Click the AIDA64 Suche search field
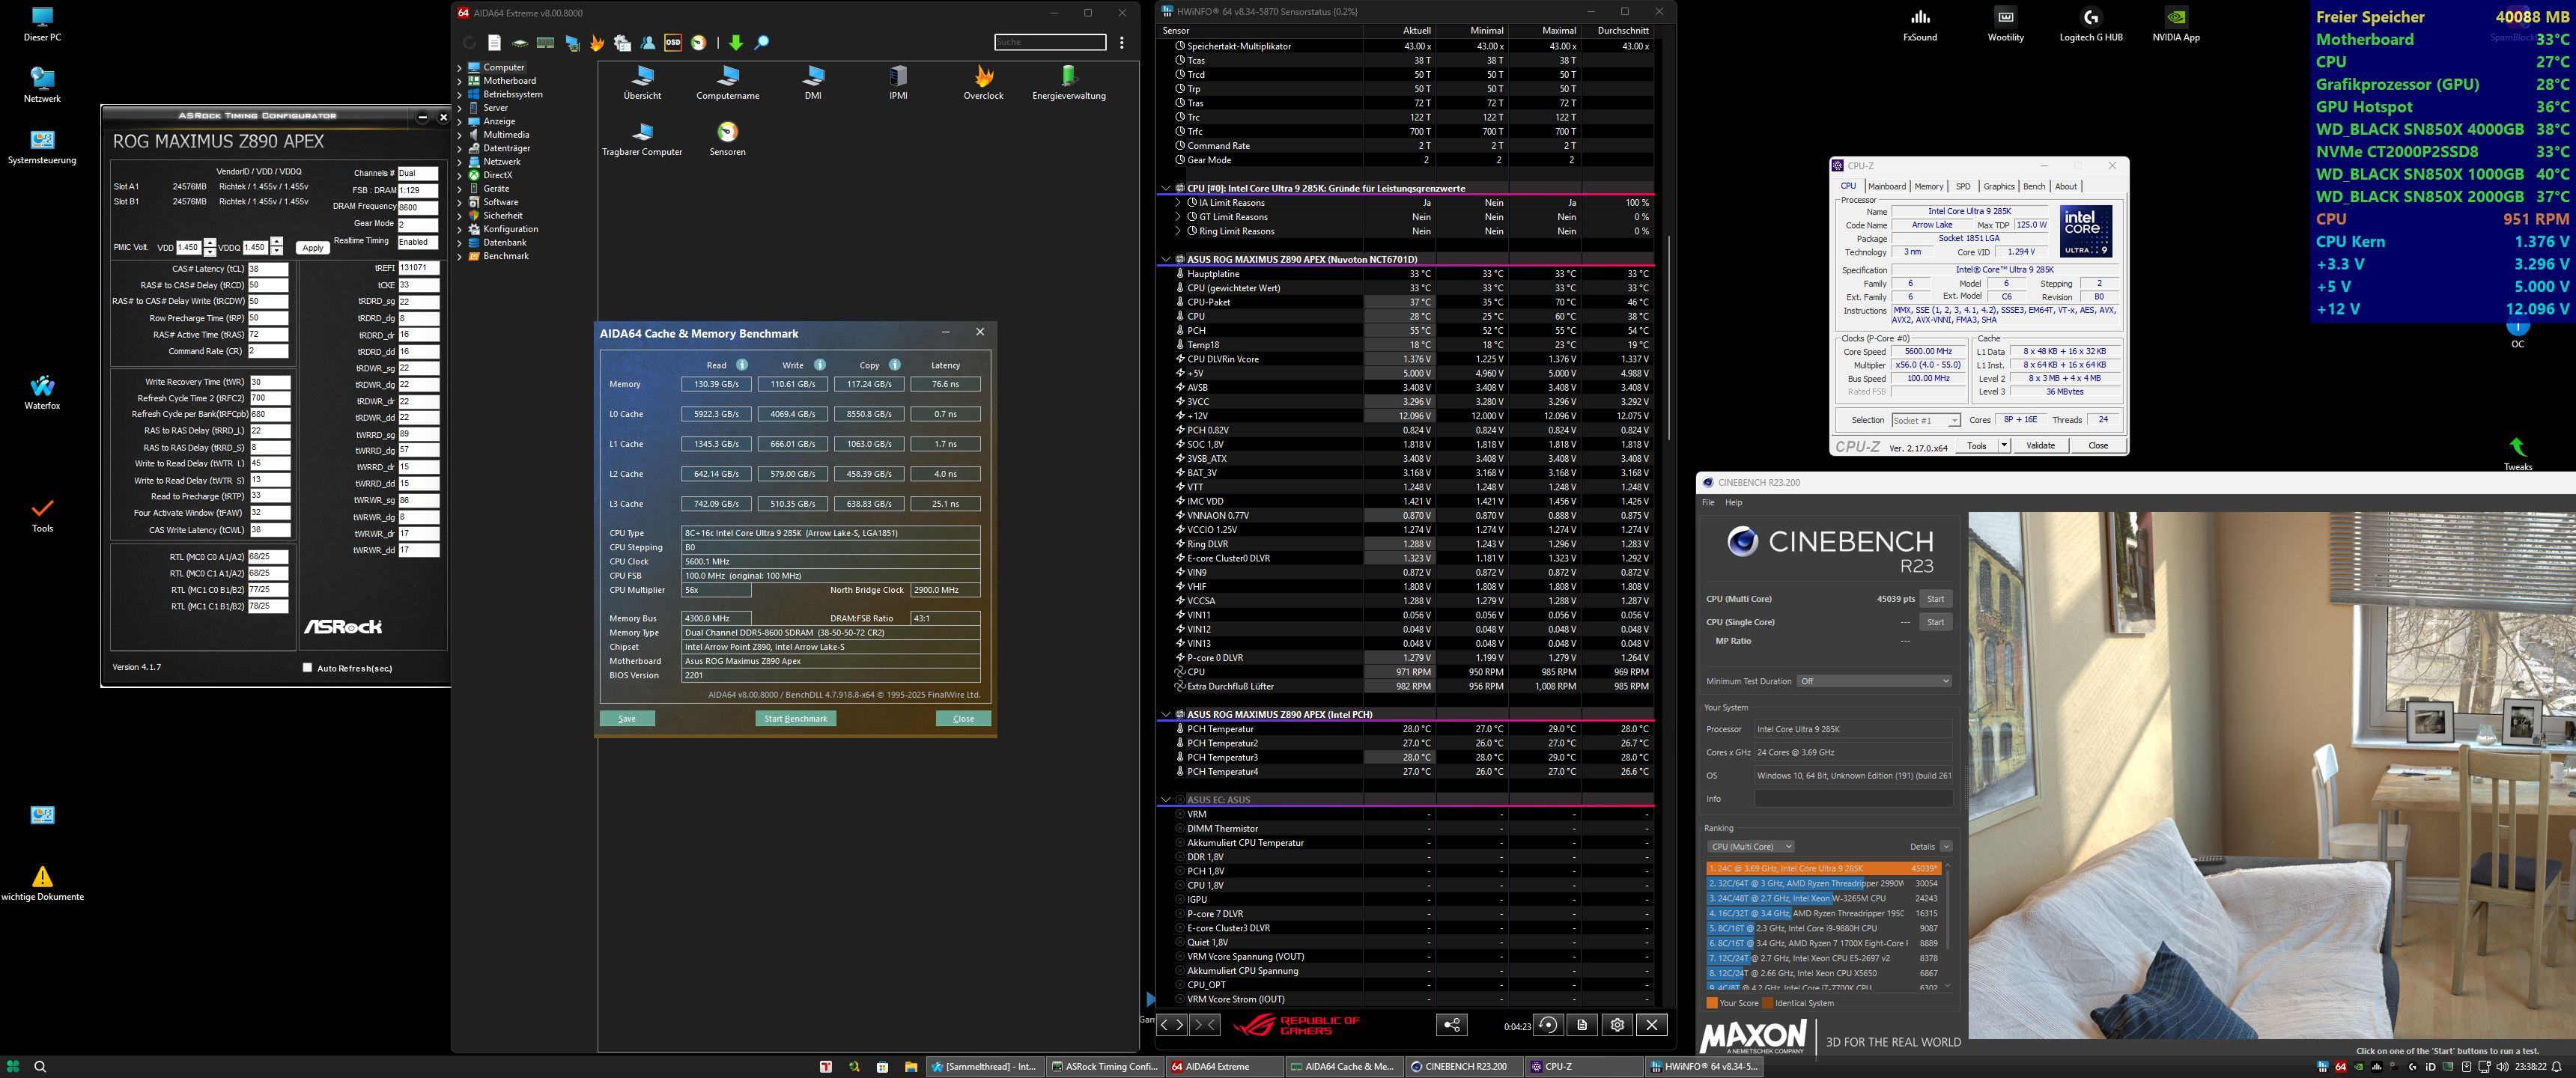 1049,42
